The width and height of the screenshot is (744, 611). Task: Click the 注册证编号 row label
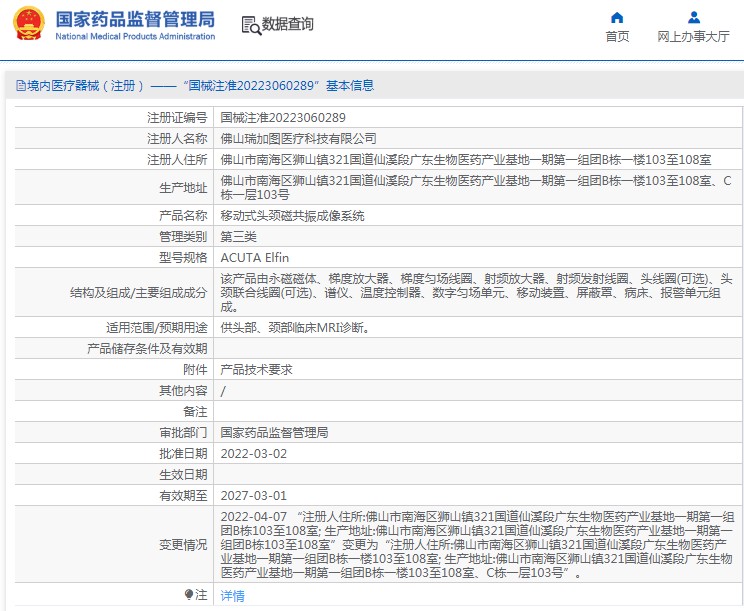coord(177,118)
